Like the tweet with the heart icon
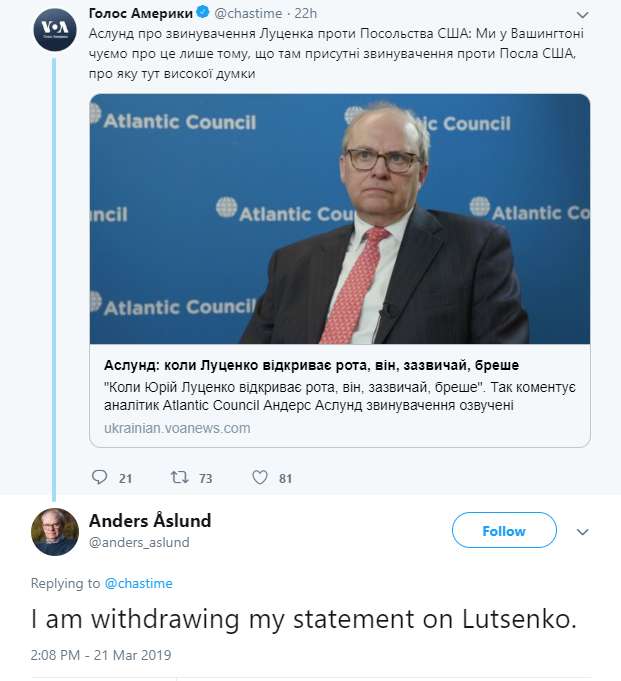This screenshot has height=681, width=621. tap(260, 478)
